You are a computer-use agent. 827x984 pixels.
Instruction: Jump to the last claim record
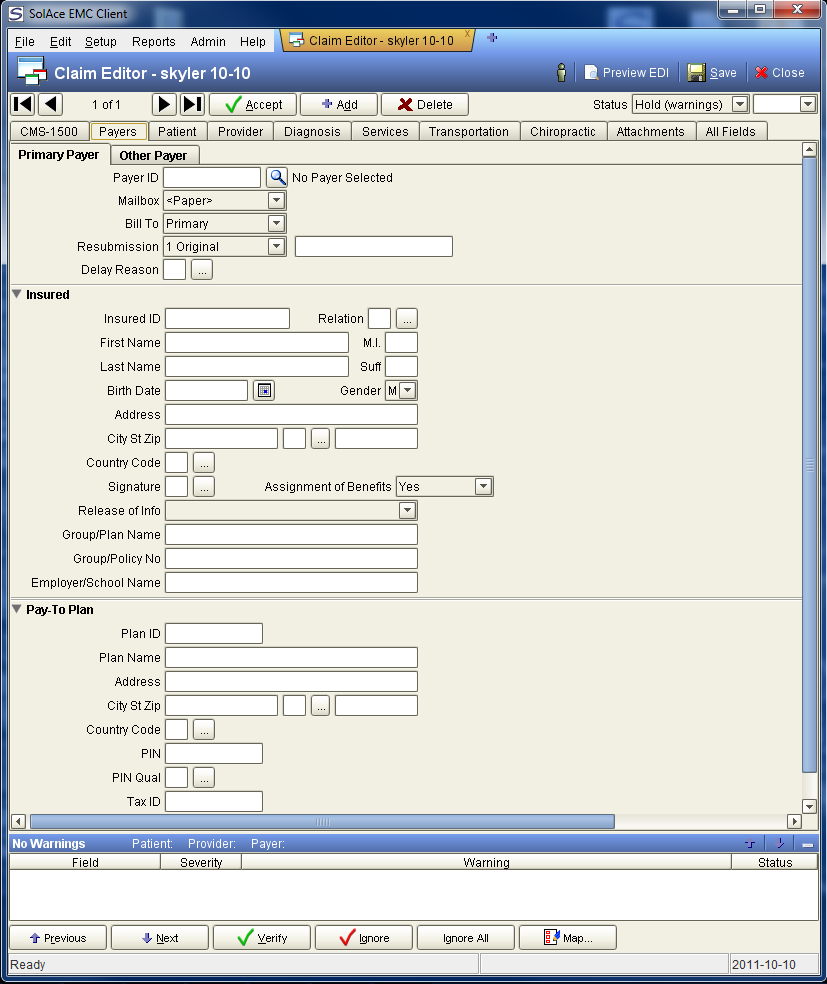pos(193,104)
